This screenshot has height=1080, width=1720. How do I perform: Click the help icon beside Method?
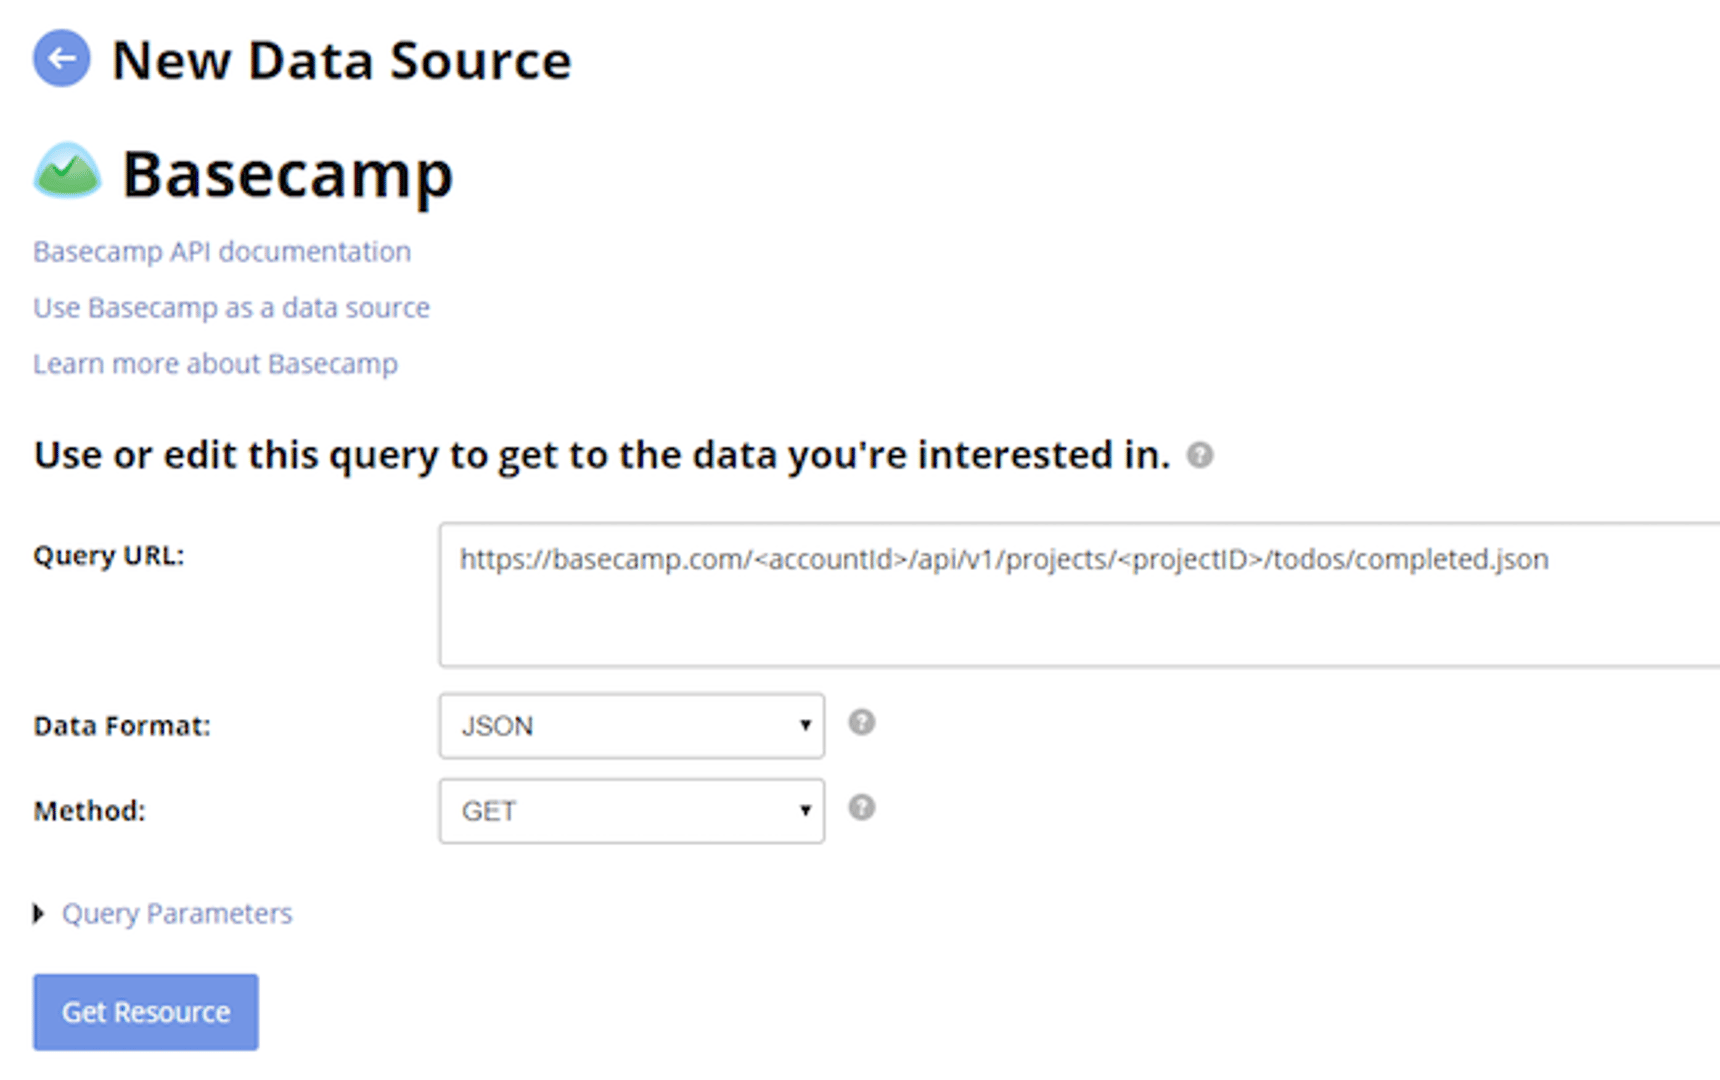[x=861, y=808]
